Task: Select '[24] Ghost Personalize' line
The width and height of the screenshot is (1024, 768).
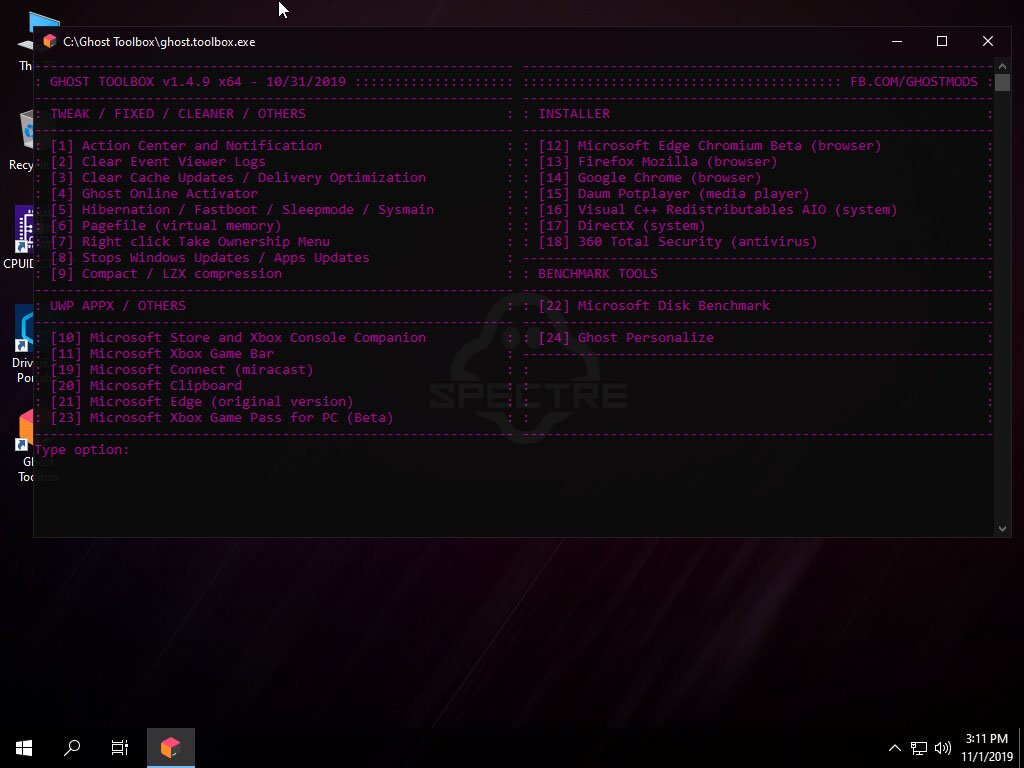Action: click(x=626, y=338)
